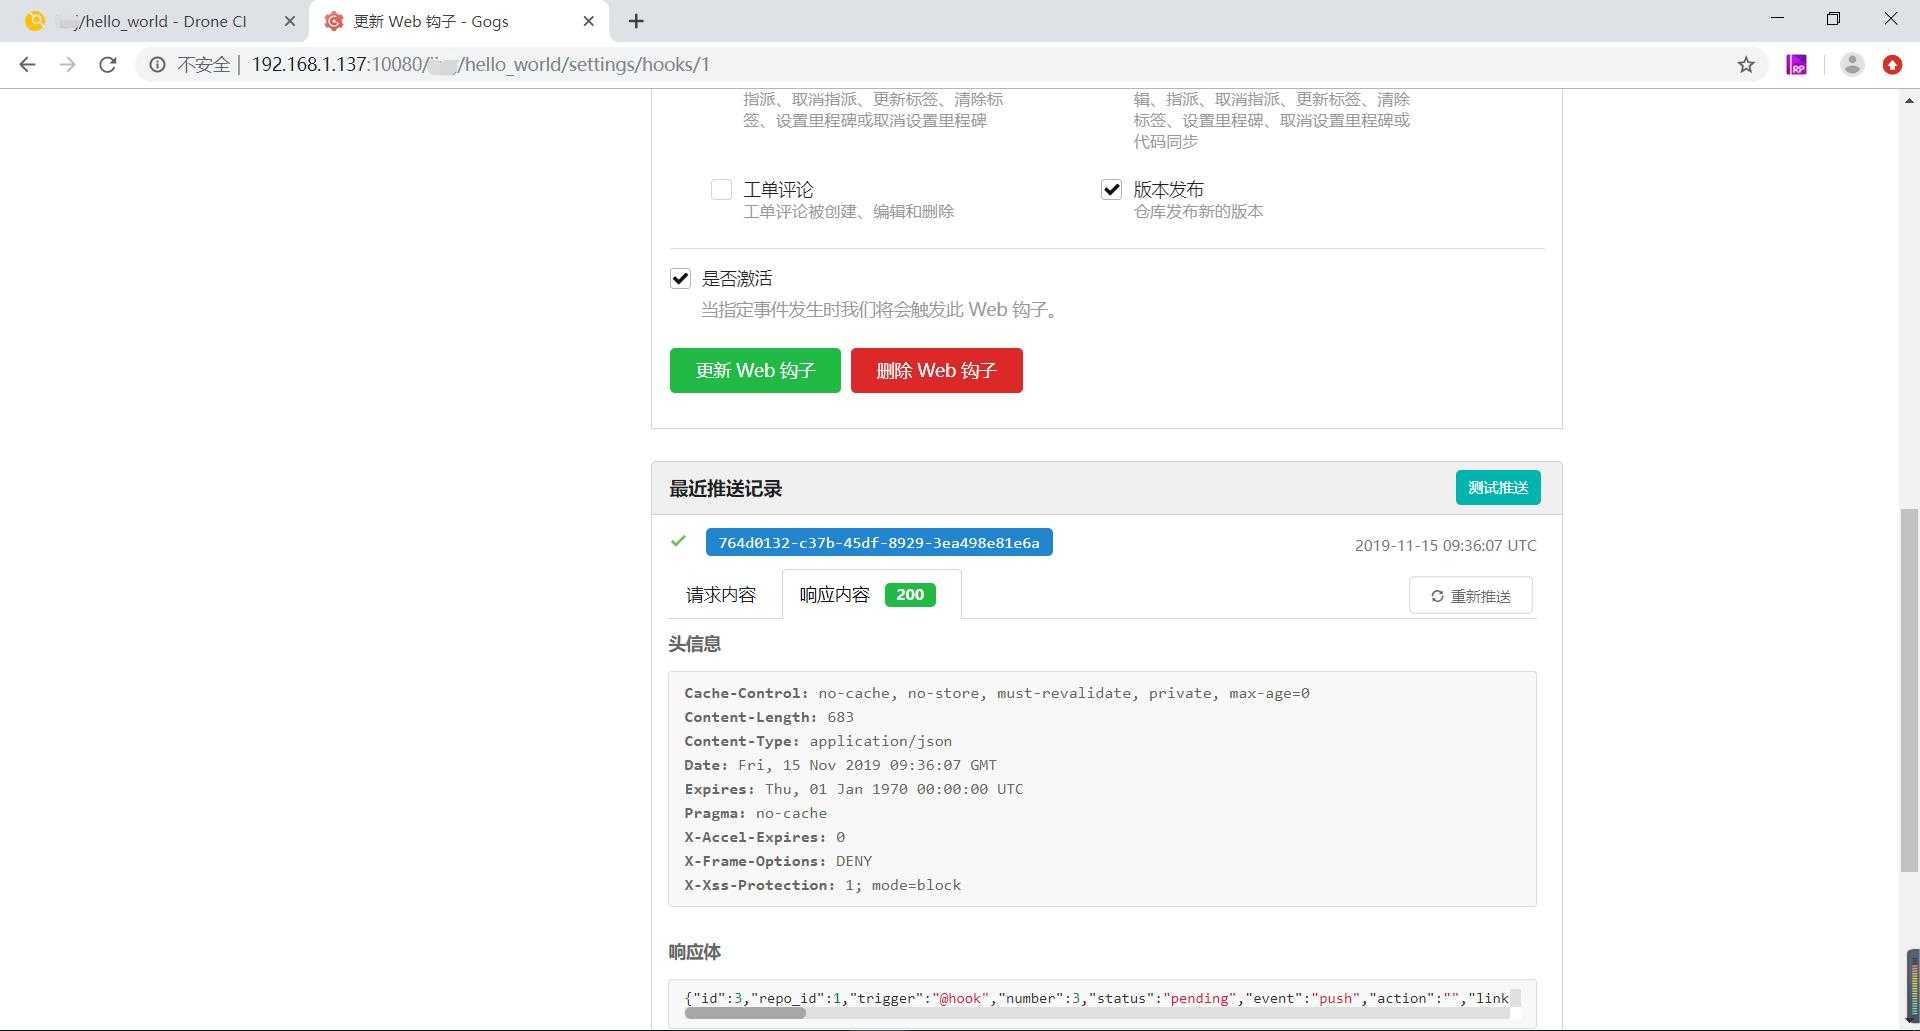The height and width of the screenshot is (1031, 1920).
Task: Expand delivery 764d0132-c37b-45df-8929-3ea498e81e6a
Action: click(879, 543)
